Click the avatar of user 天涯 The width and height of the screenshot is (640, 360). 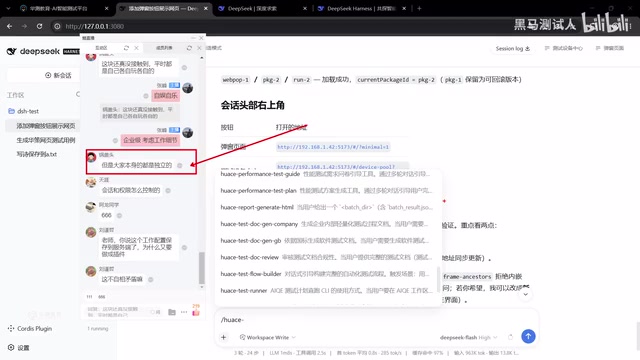[x=91, y=182]
